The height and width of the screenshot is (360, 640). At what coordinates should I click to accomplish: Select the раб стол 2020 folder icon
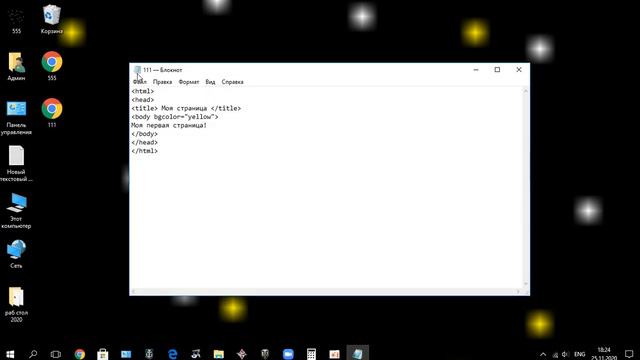pos(16,304)
